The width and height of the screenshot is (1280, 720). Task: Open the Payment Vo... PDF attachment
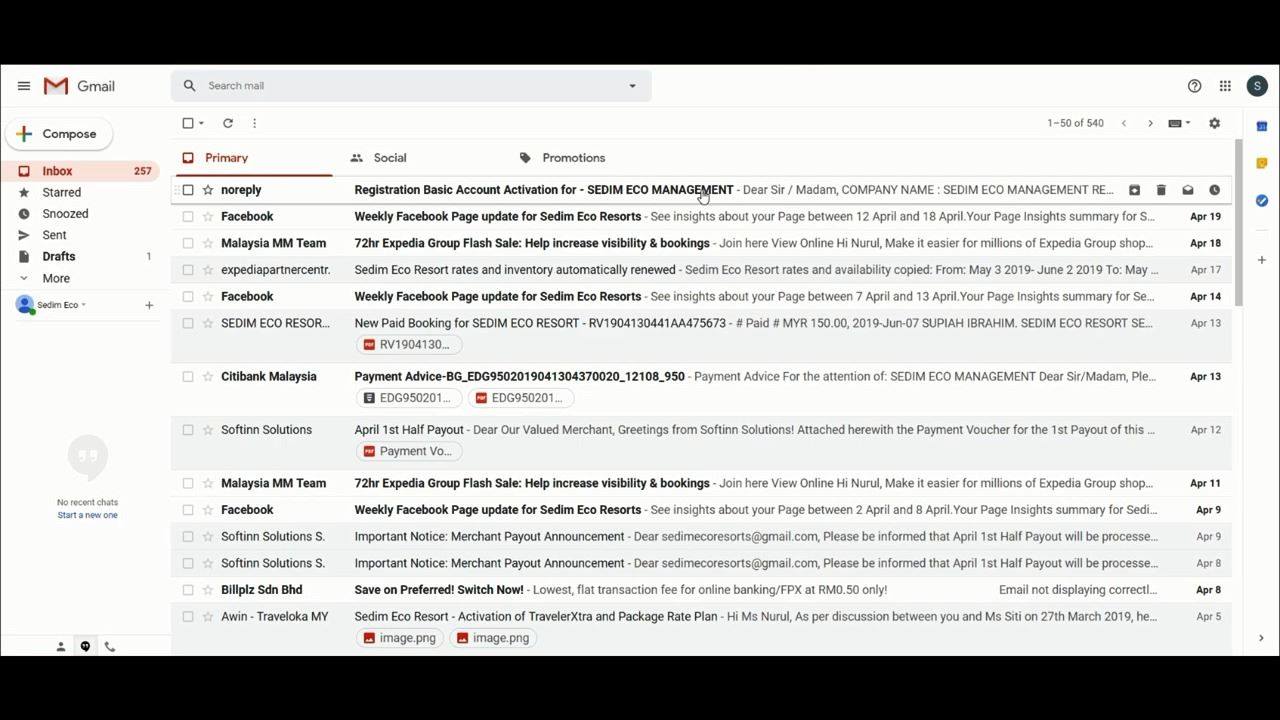tap(409, 451)
